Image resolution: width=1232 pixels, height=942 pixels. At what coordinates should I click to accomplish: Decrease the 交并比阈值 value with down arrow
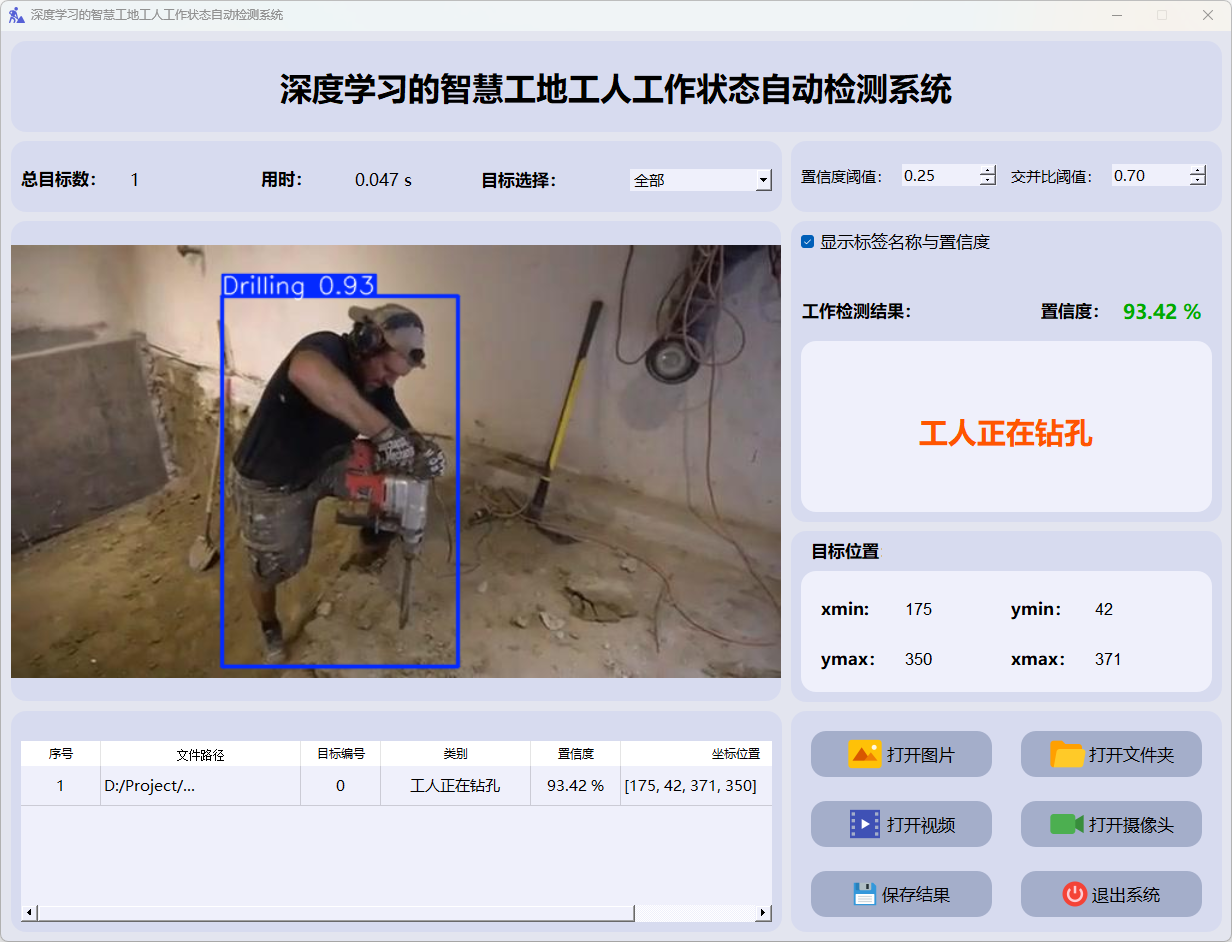coord(1198,181)
